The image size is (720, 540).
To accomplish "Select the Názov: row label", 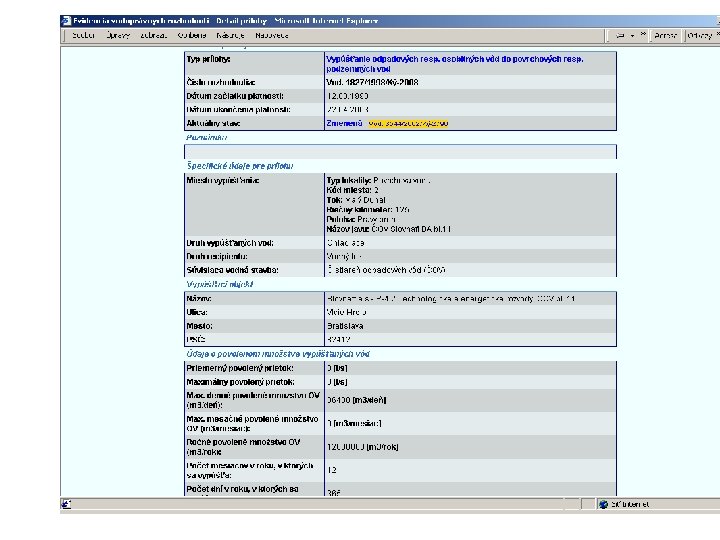I will 199,298.
